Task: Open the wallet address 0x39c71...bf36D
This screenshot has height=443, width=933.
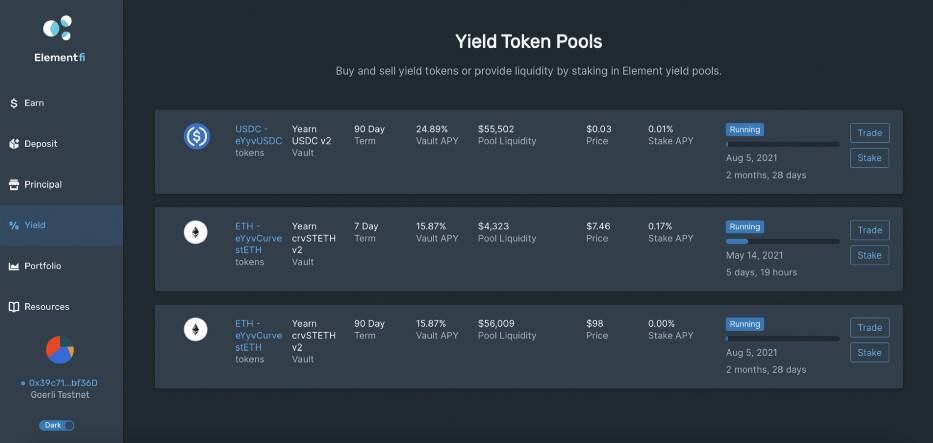Action: click(x=63, y=383)
